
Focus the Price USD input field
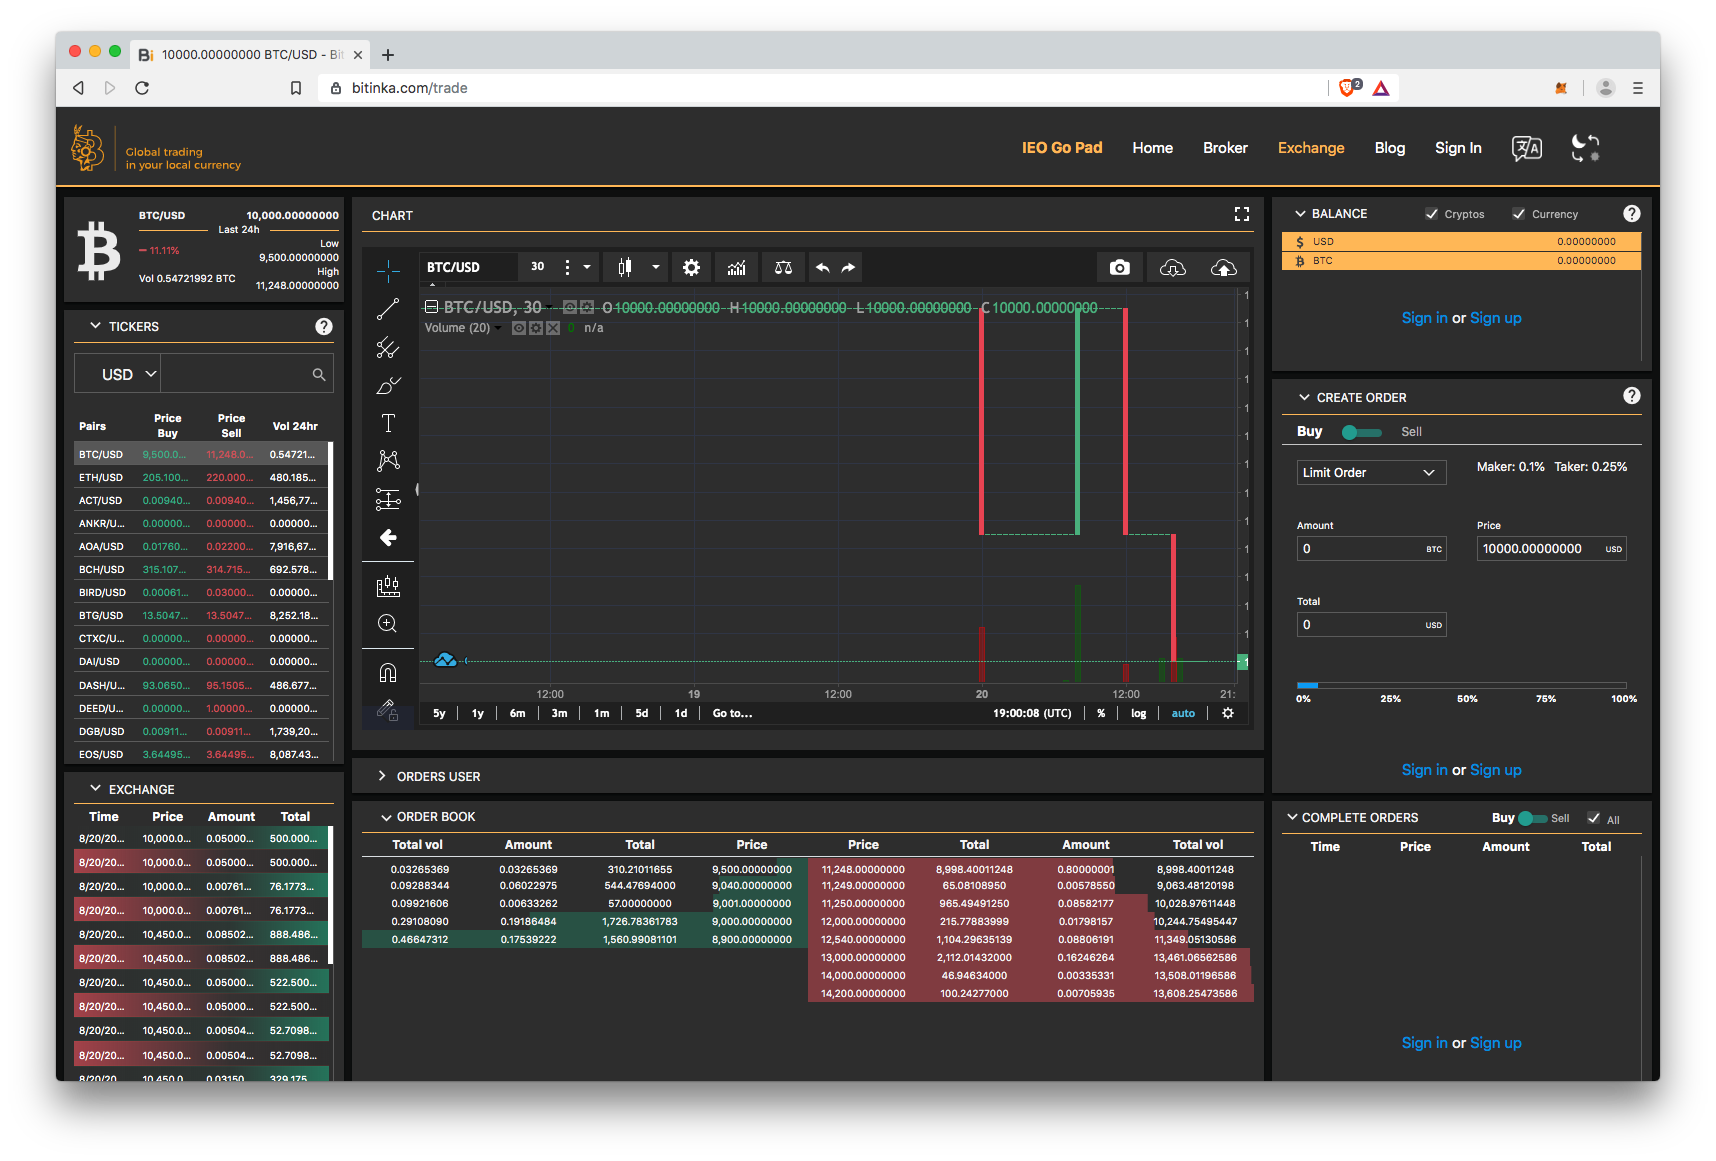(x=1551, y=548)
